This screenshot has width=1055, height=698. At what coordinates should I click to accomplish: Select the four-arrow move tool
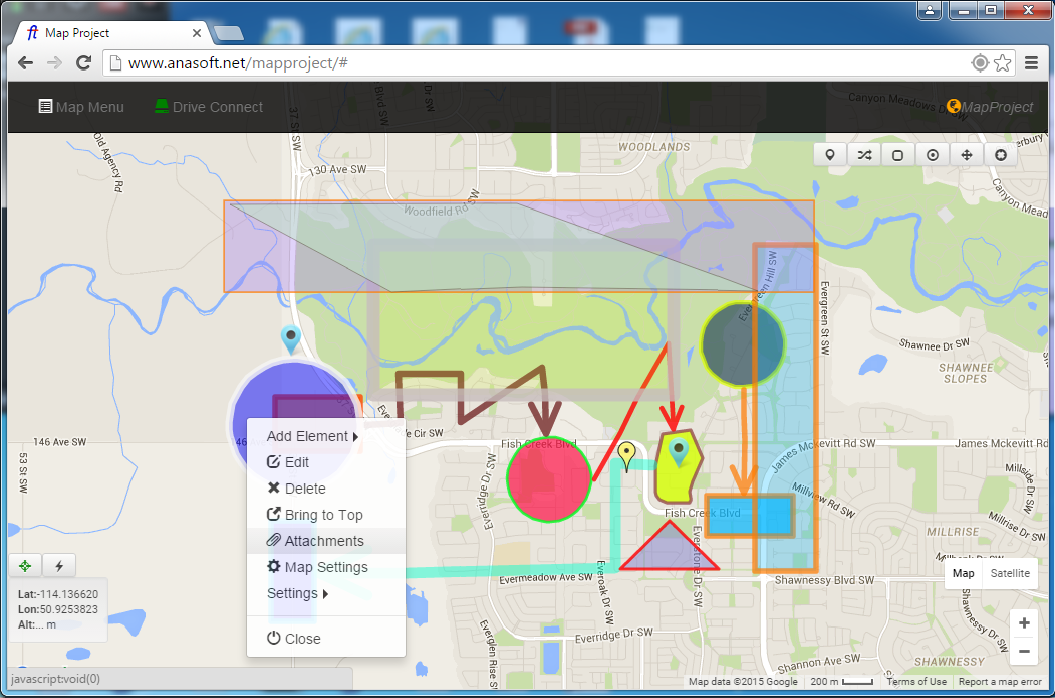coord(967,155)
